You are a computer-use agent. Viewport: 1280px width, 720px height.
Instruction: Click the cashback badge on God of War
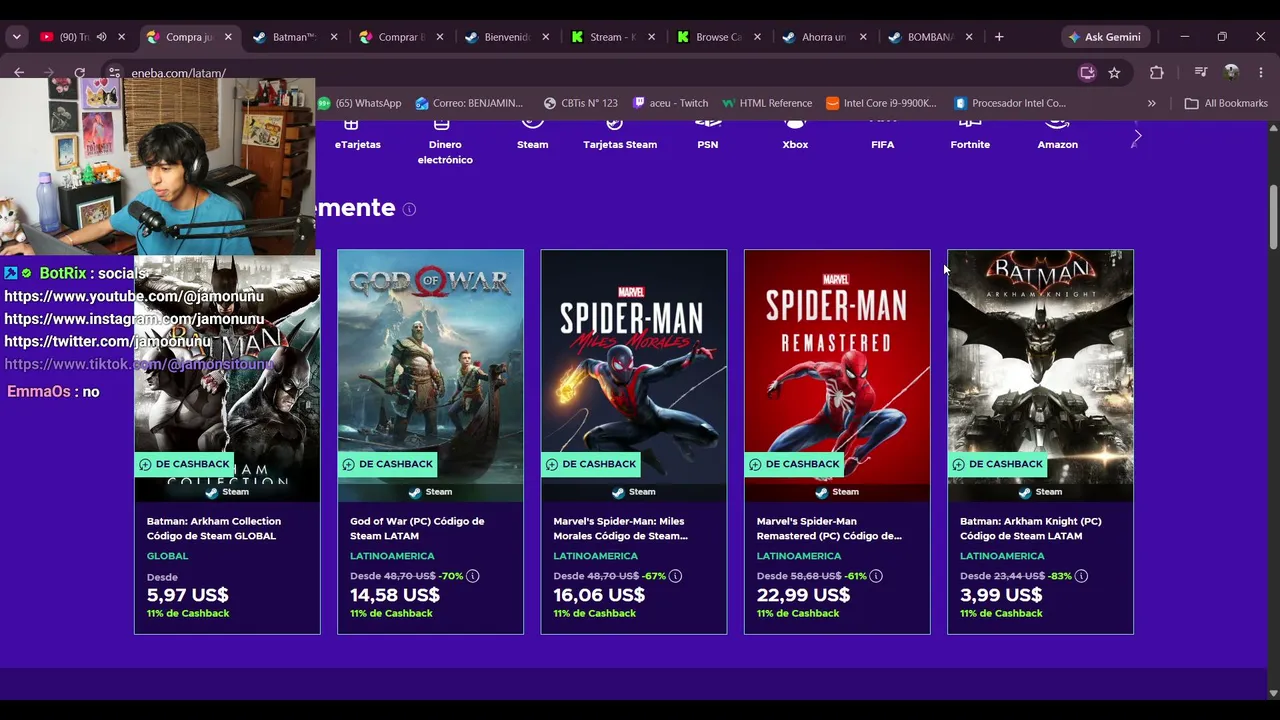pos(389,464)
